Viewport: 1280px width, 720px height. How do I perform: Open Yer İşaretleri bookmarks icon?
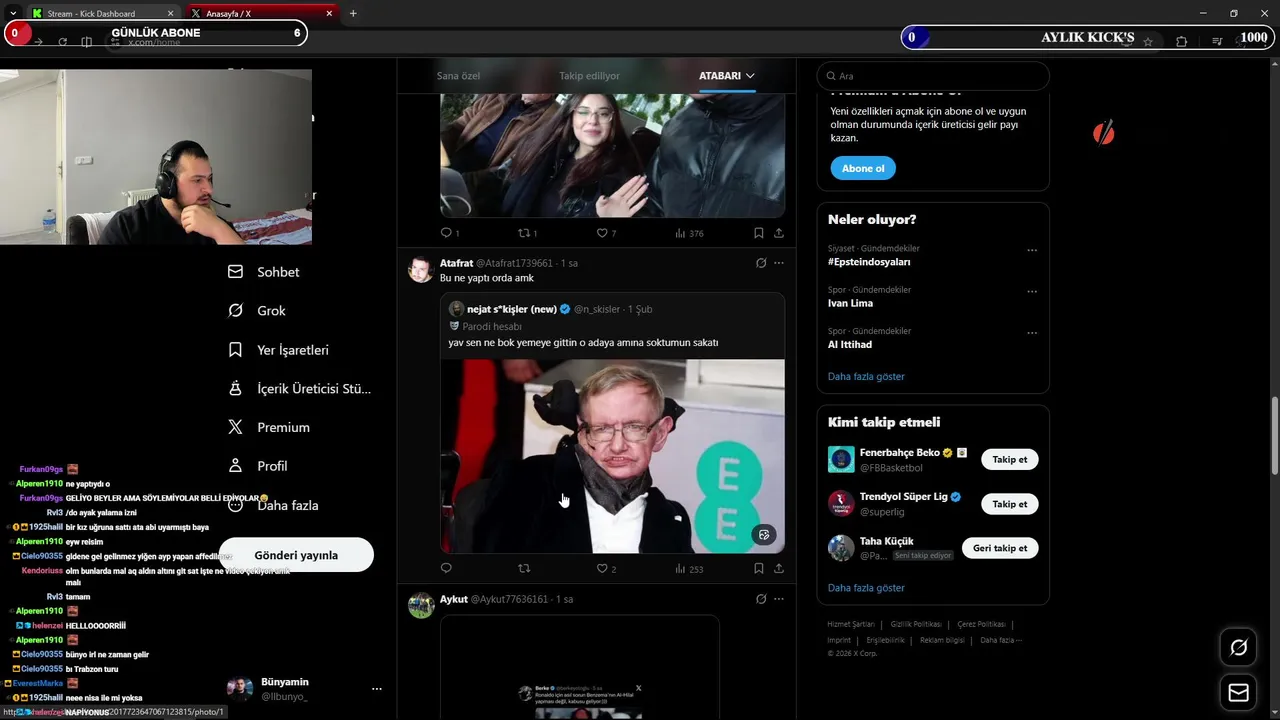[235, 350]
